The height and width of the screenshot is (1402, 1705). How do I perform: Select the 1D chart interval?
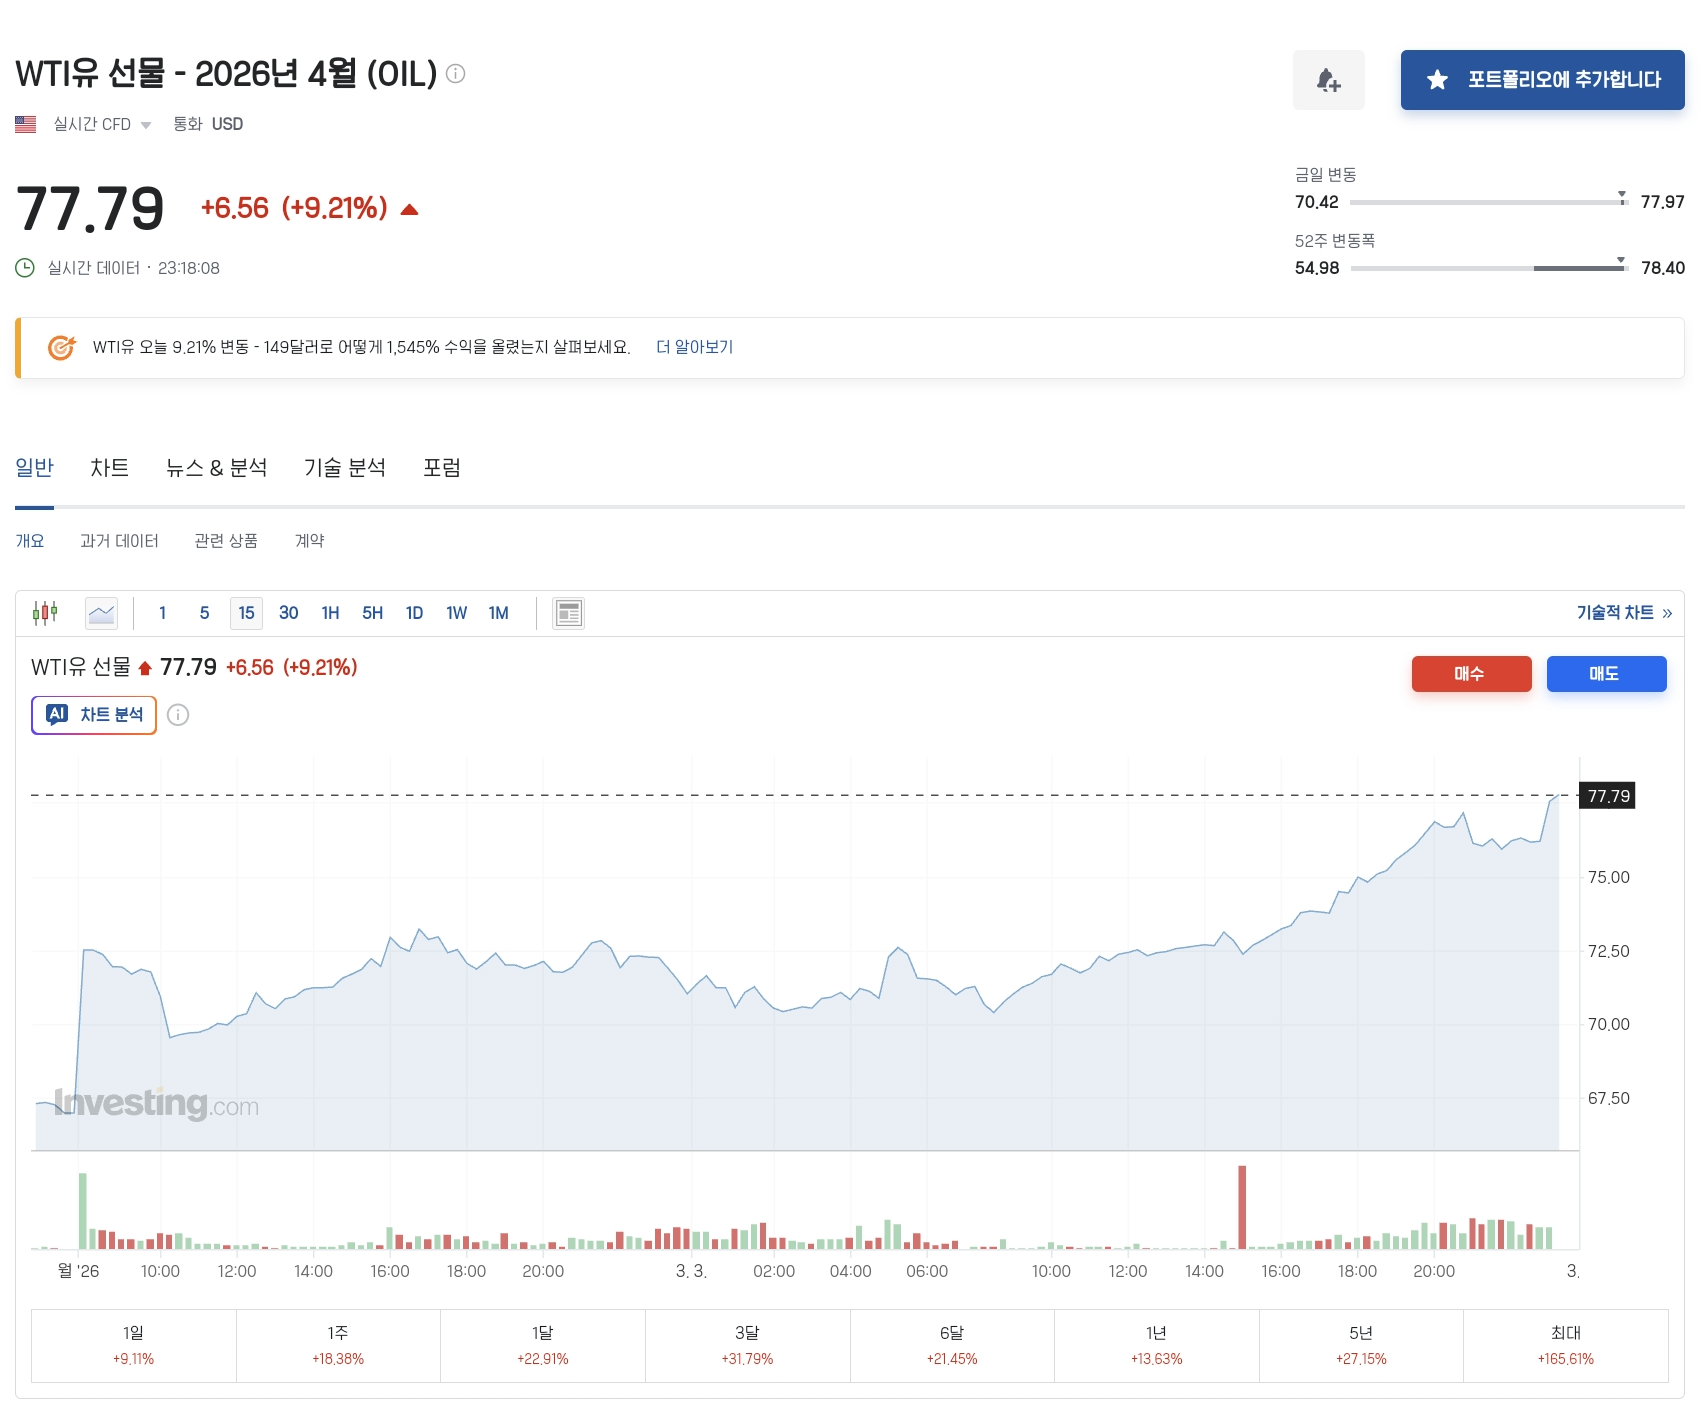tap(414, 613)
